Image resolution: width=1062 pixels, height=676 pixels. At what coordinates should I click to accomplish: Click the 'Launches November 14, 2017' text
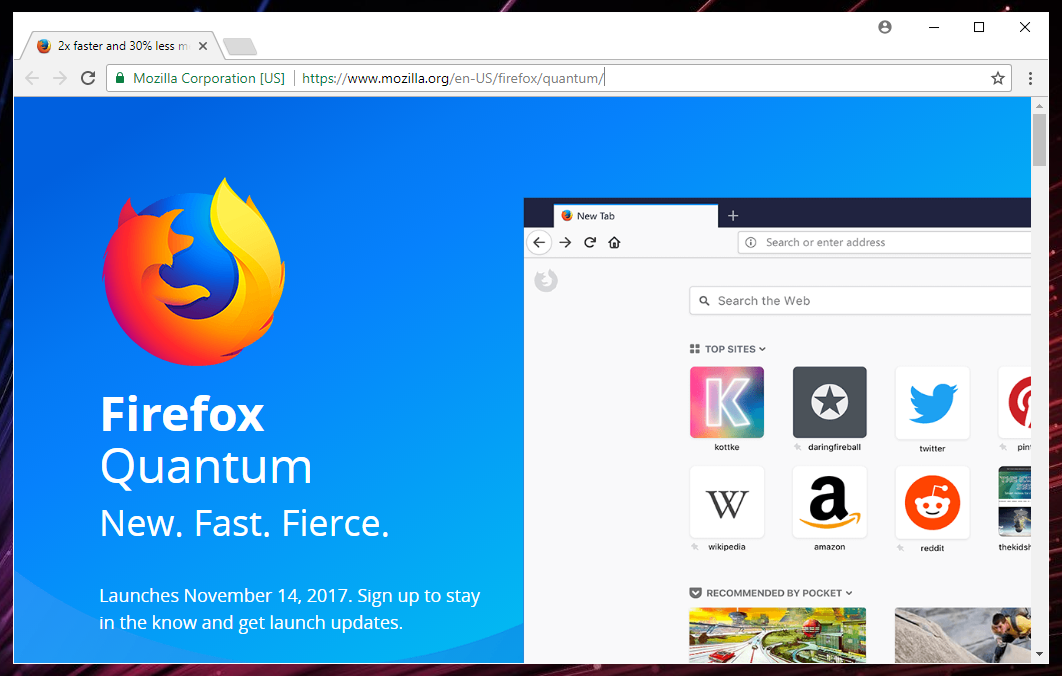226,595
